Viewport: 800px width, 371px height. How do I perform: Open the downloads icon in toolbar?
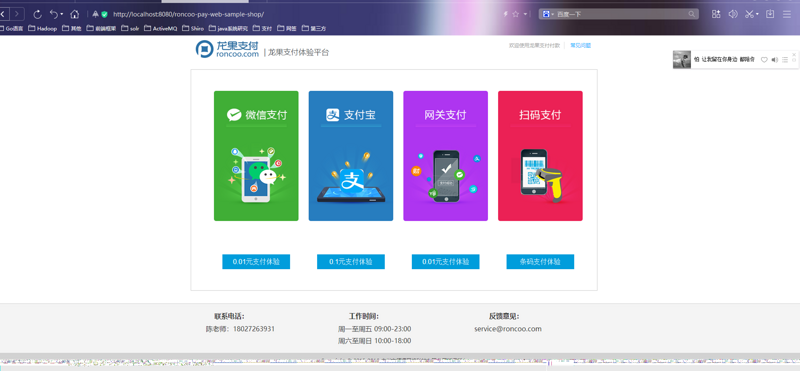pyautogui.click(x=770, y=14)
